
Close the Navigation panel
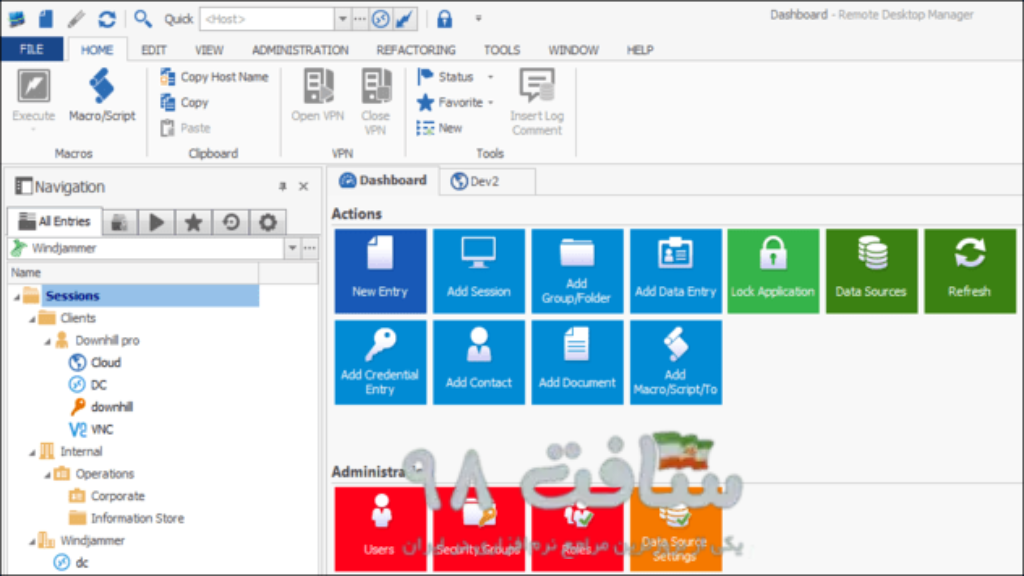[x=304, y=187]
